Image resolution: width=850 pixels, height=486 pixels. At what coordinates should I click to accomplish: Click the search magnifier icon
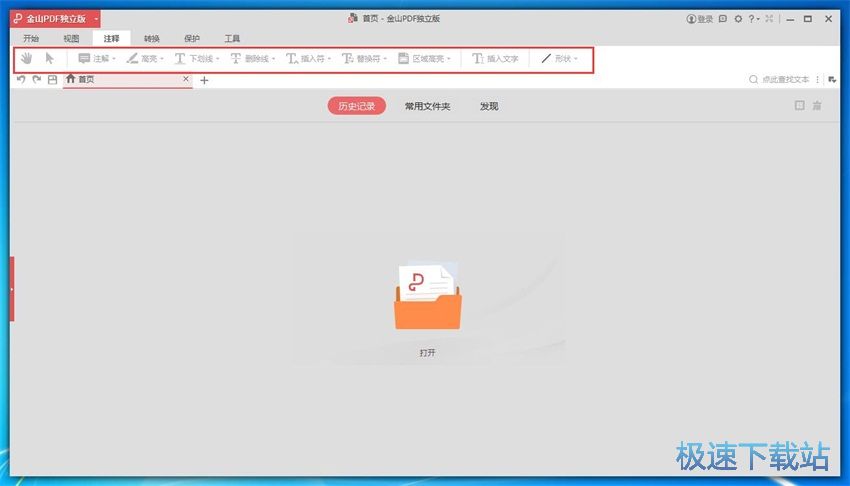coord(754,80)
